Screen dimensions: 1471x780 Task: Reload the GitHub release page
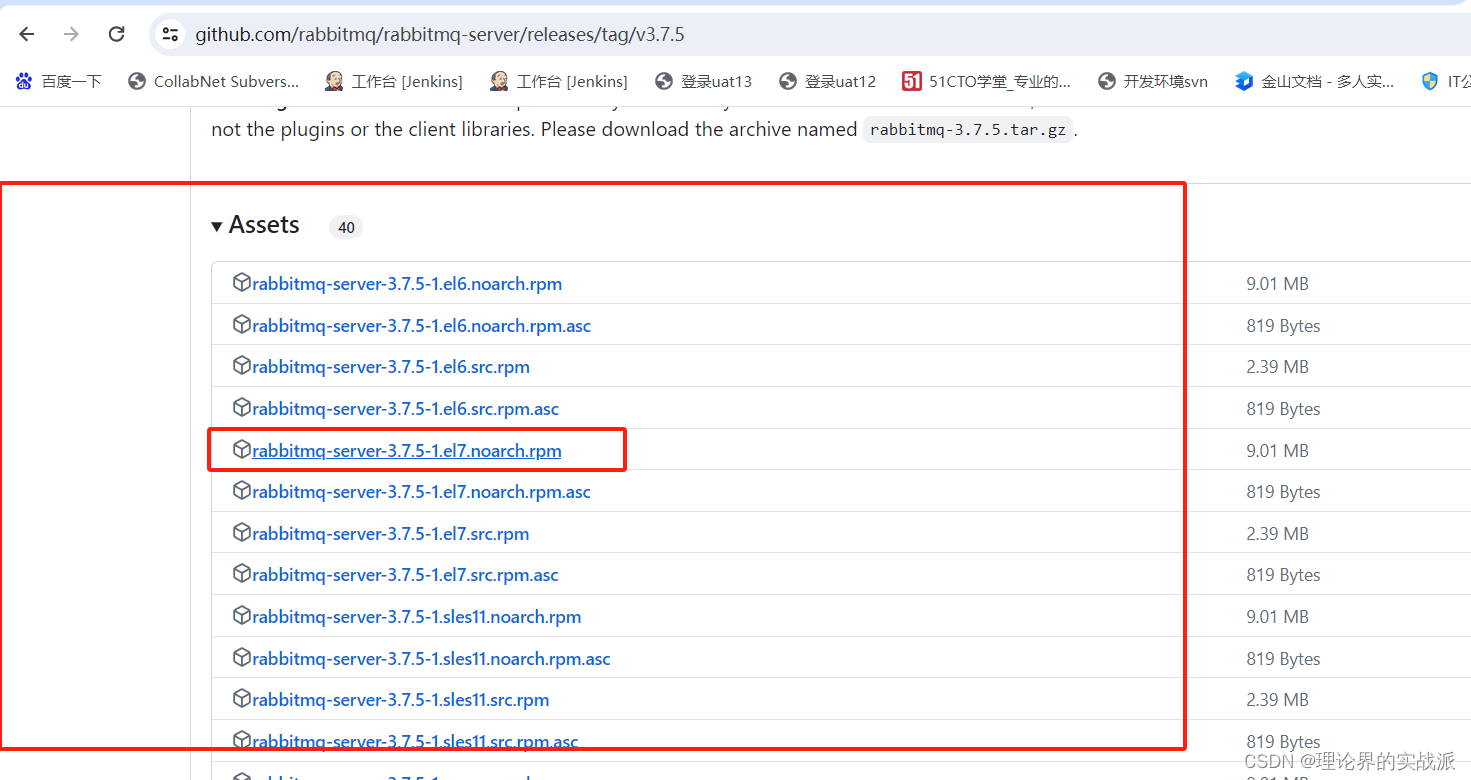(x=116, y=34)
